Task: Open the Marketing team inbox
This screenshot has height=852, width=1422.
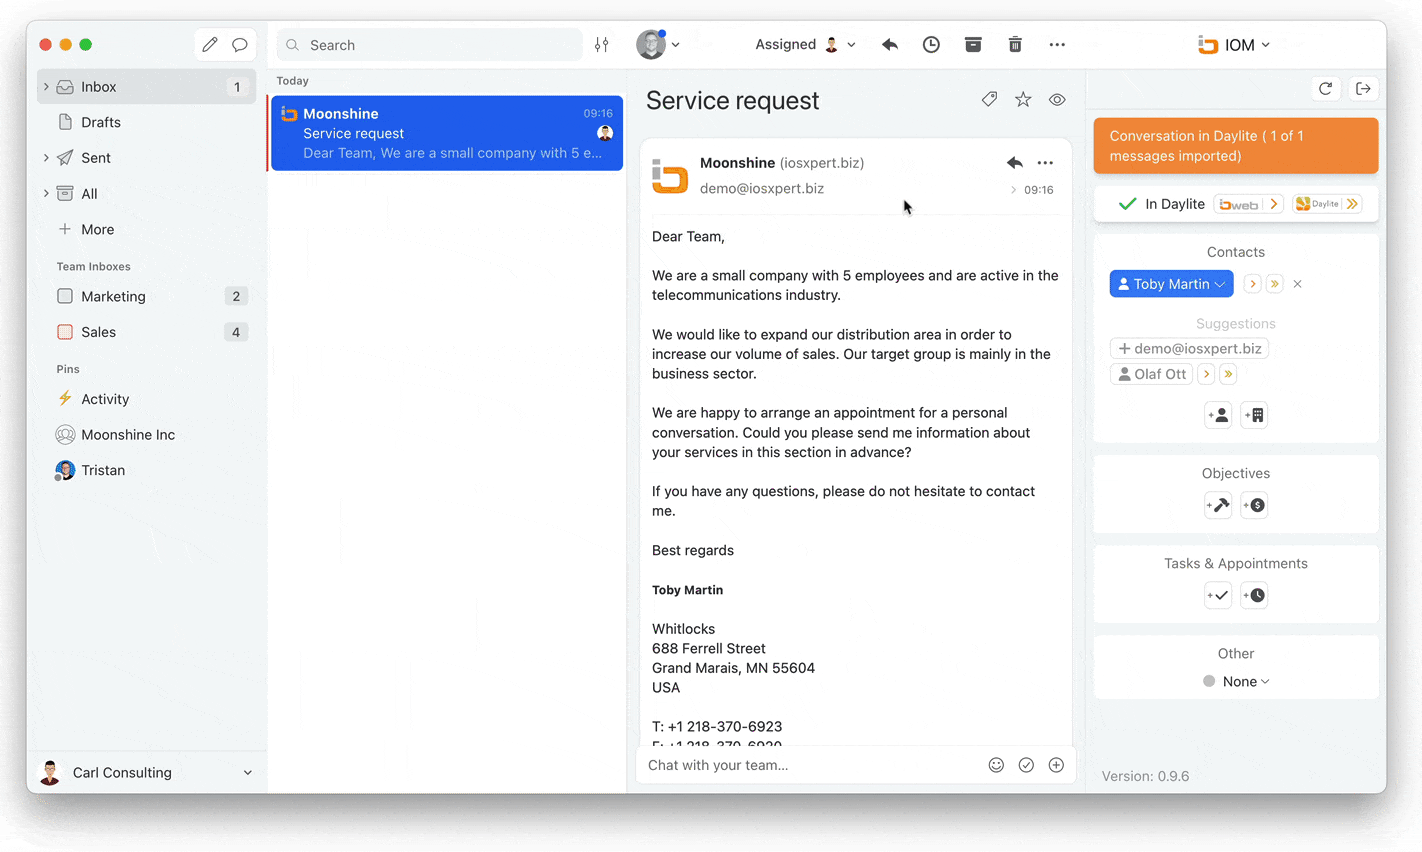Action: pos(146,296)
